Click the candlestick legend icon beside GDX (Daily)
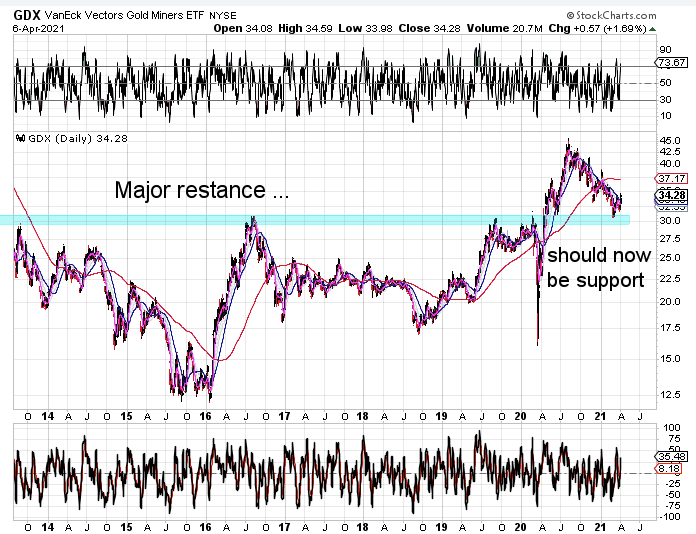The image size is (696, 534). point(20,138)
